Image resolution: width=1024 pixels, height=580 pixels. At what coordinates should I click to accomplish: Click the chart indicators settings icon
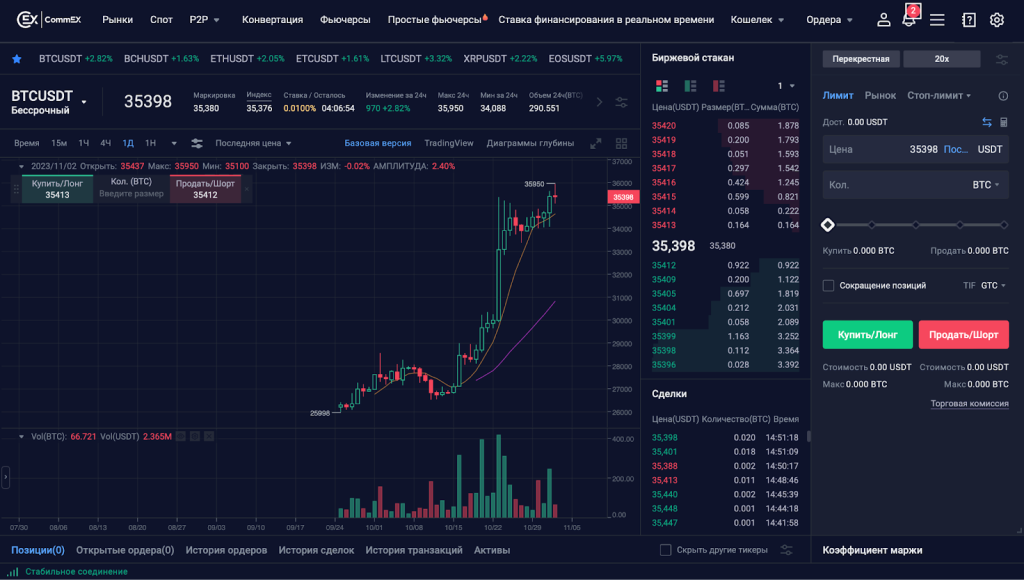pyautogui.click(x=197, y=143)
